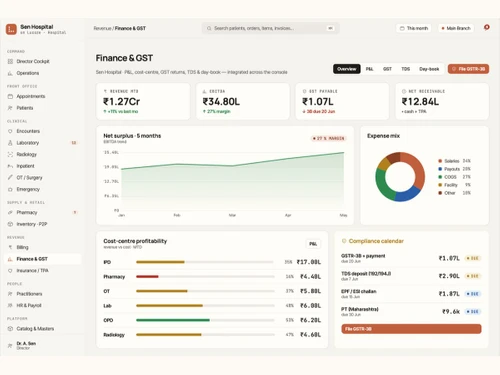Select the EPF / ESI challan row

411,294
